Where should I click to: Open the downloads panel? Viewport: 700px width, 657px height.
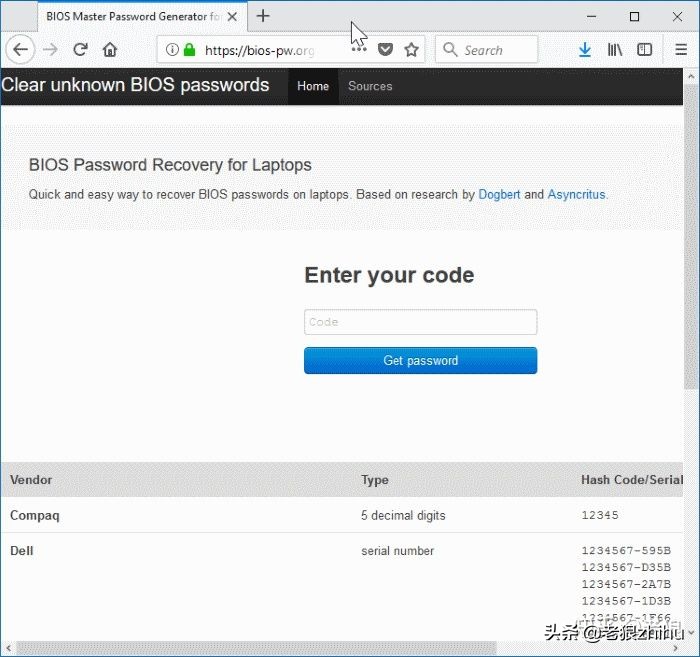[x=585, y=50]
